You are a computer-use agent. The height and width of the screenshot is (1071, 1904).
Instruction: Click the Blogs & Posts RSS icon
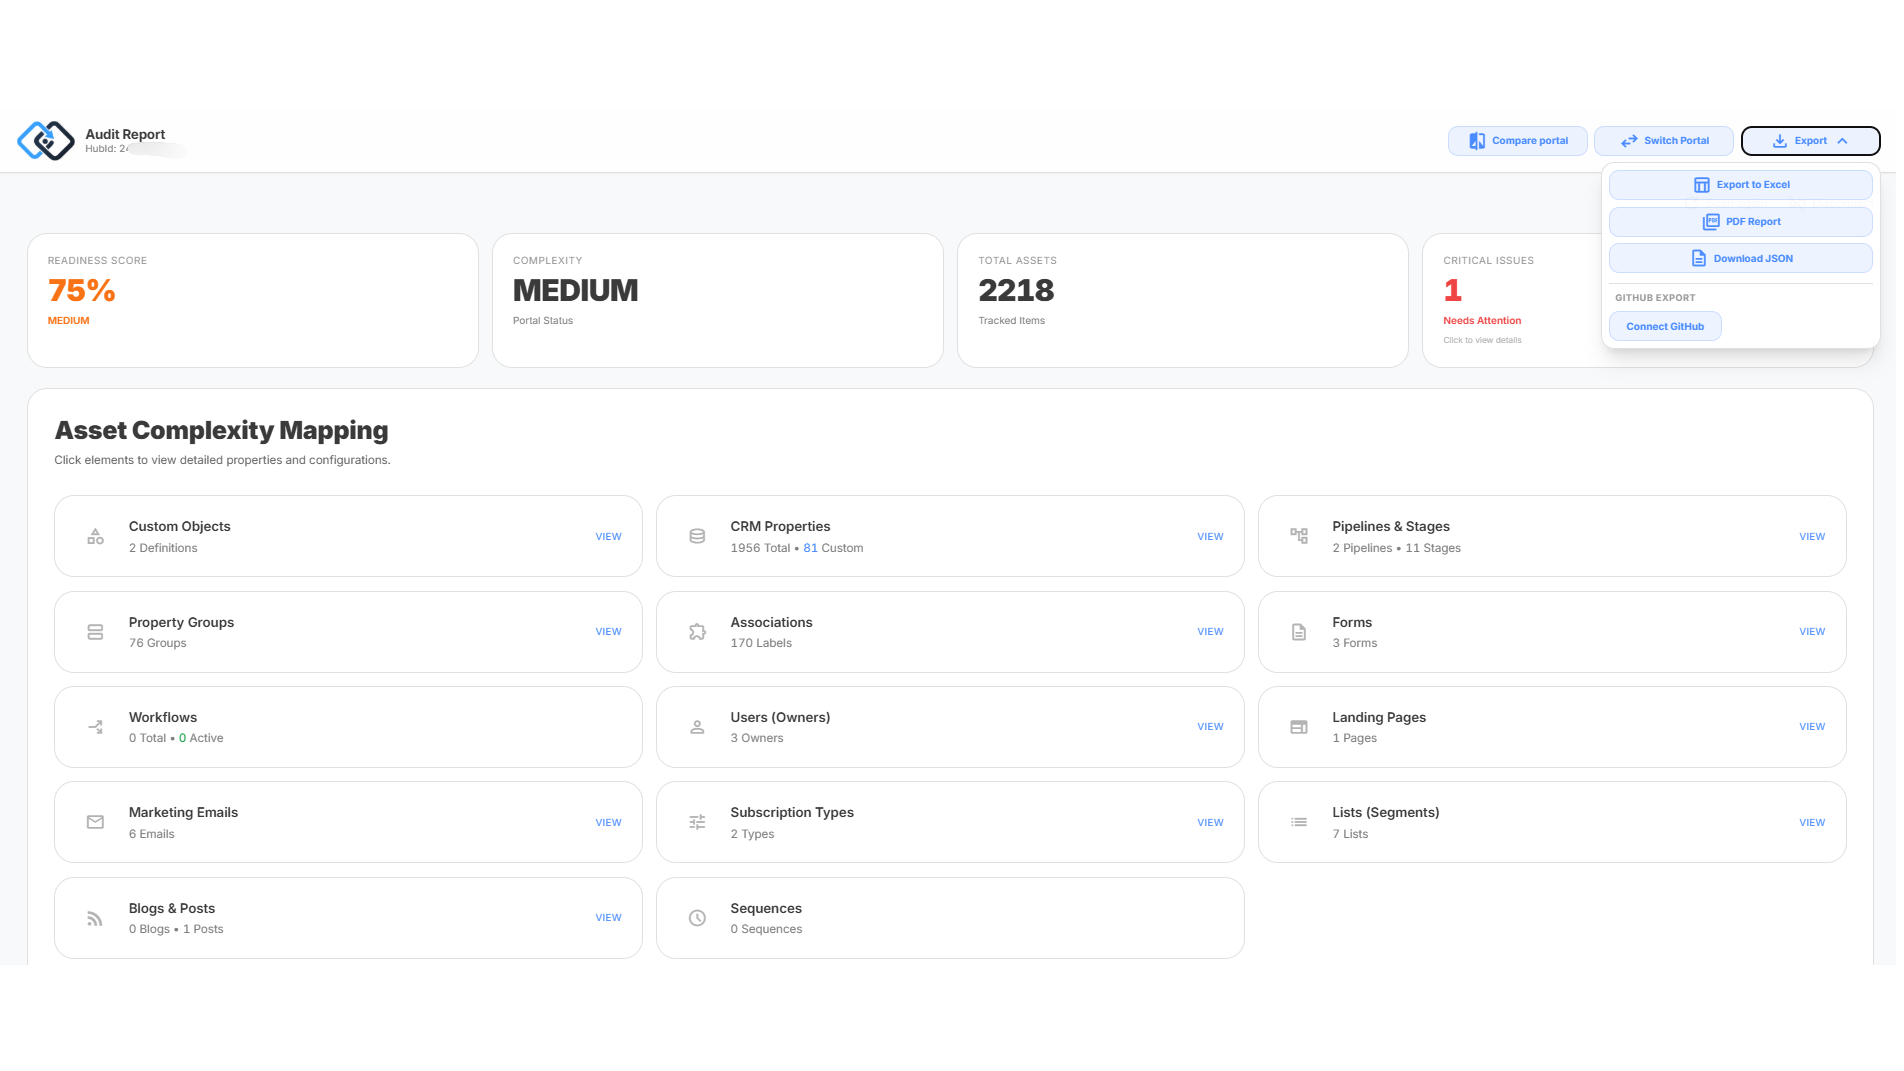click(95, 918)
